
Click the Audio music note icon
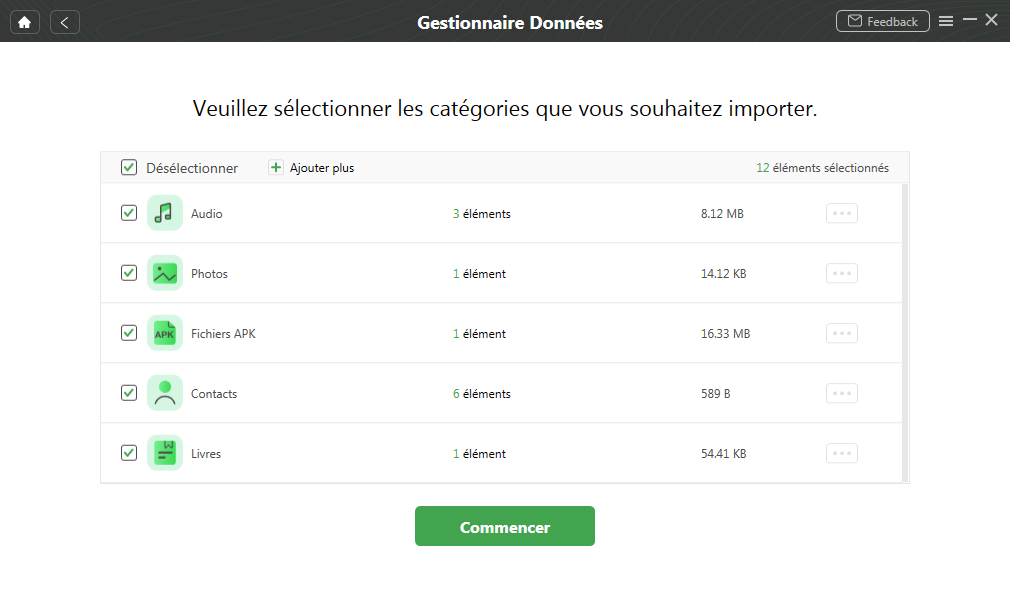point(165,213)
